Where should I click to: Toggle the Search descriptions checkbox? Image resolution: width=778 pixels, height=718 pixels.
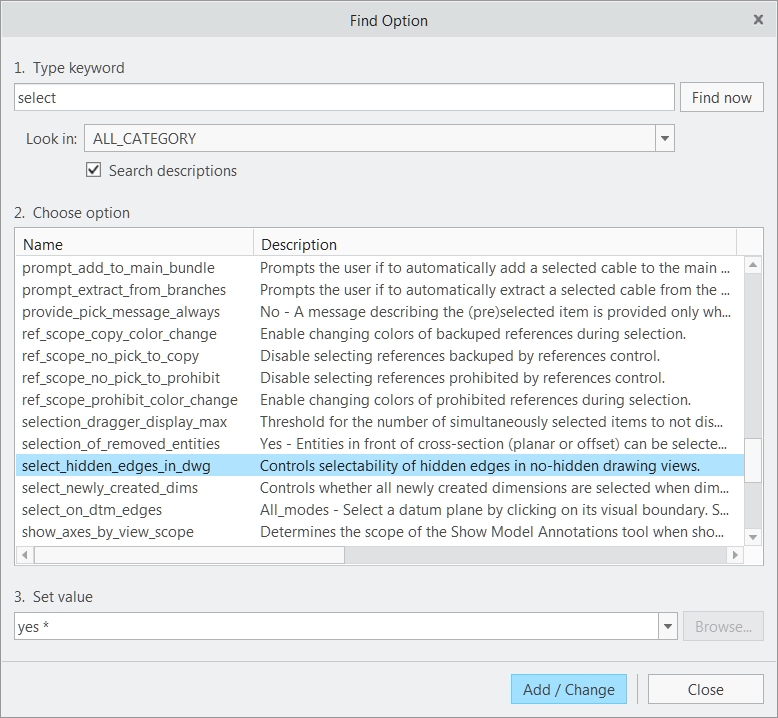[x=94, y=170]
